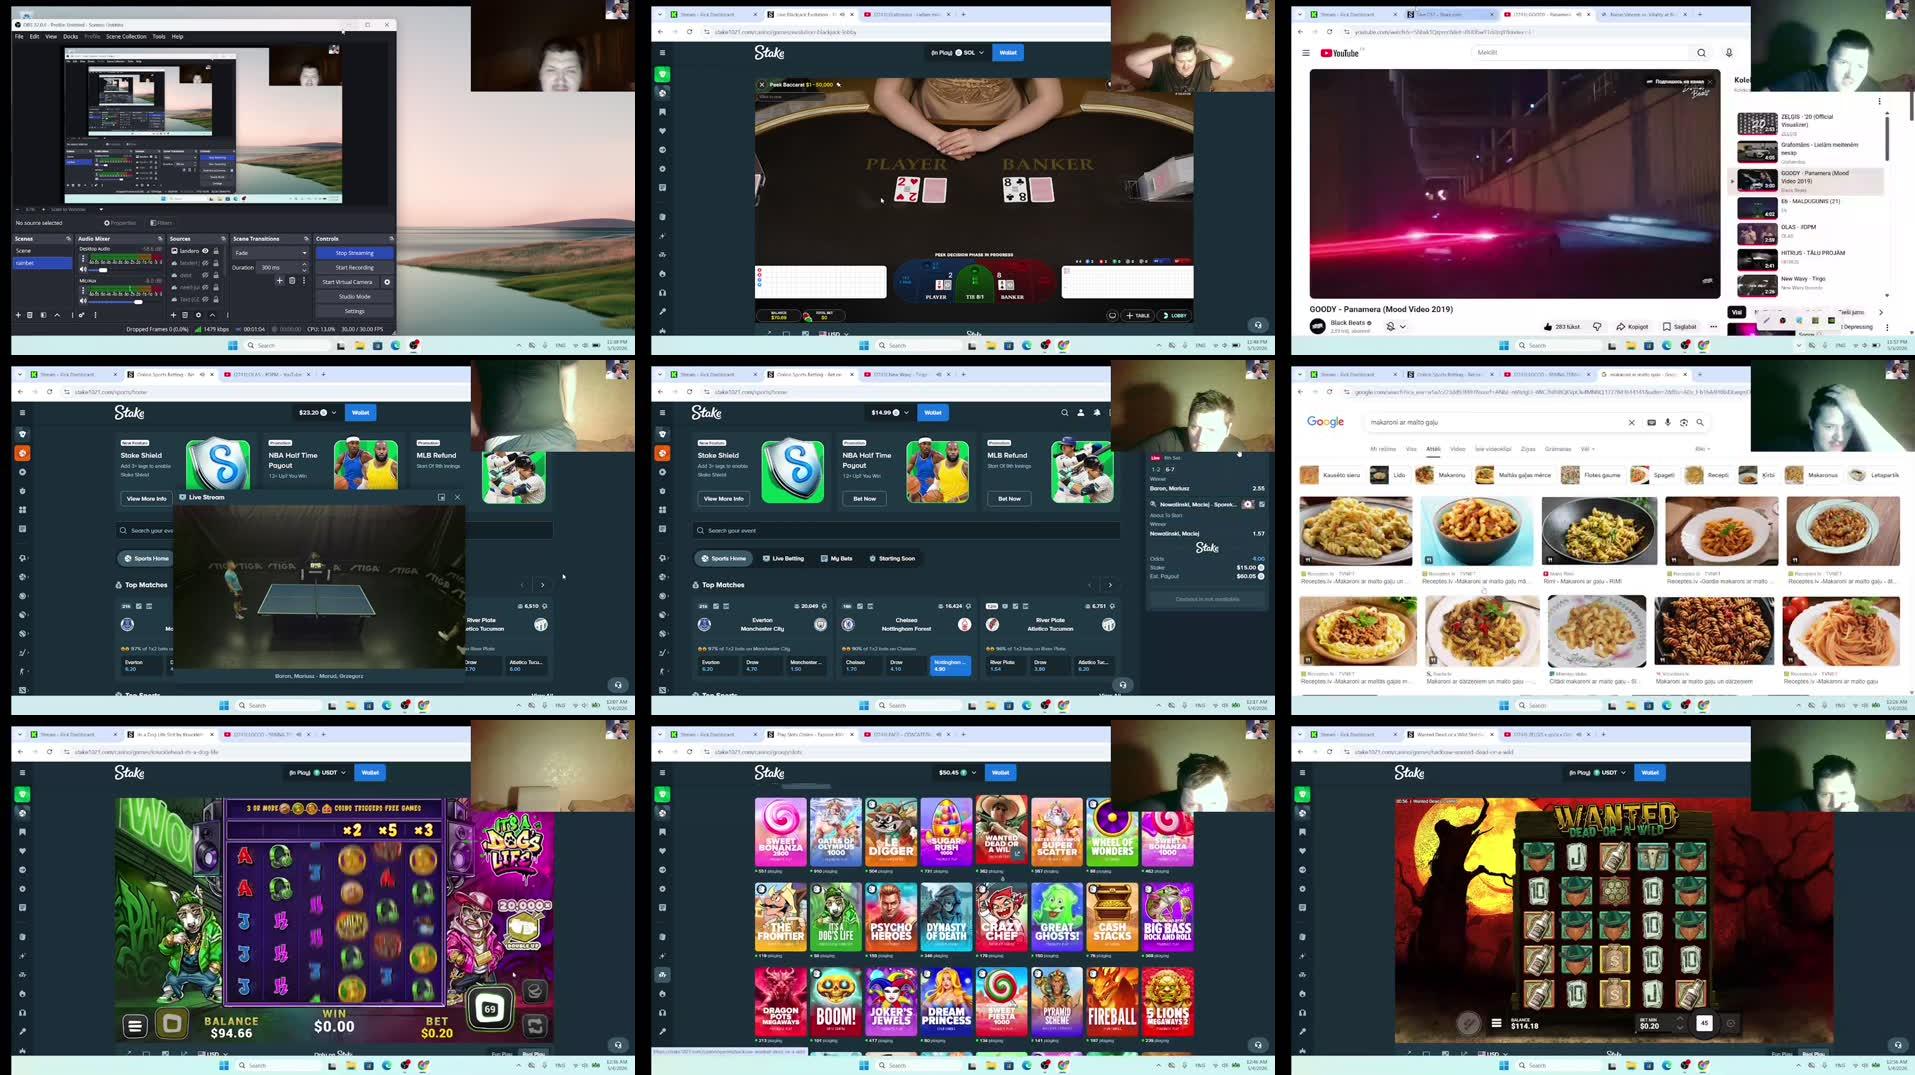Play 'OLAS - JDPM' from YouTube playlist
This screenshot has width=1915, height=1075.
1808,232
